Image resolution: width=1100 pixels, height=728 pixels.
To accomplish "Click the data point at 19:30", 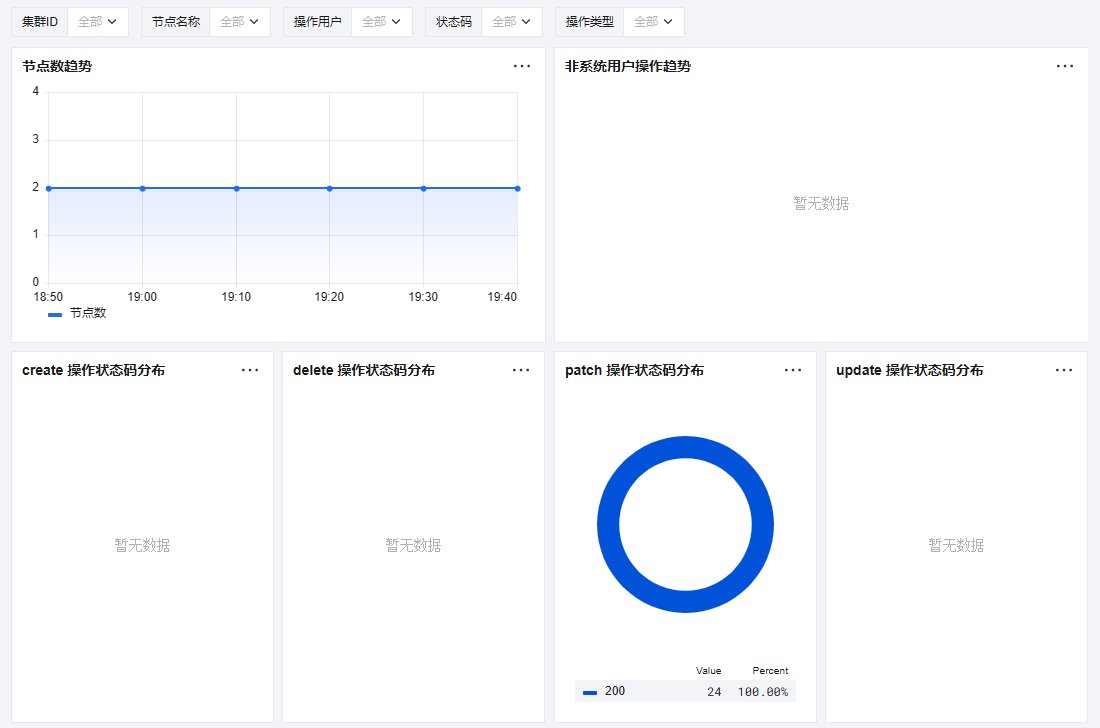I will pyautogui.click(x=424, y=188).
